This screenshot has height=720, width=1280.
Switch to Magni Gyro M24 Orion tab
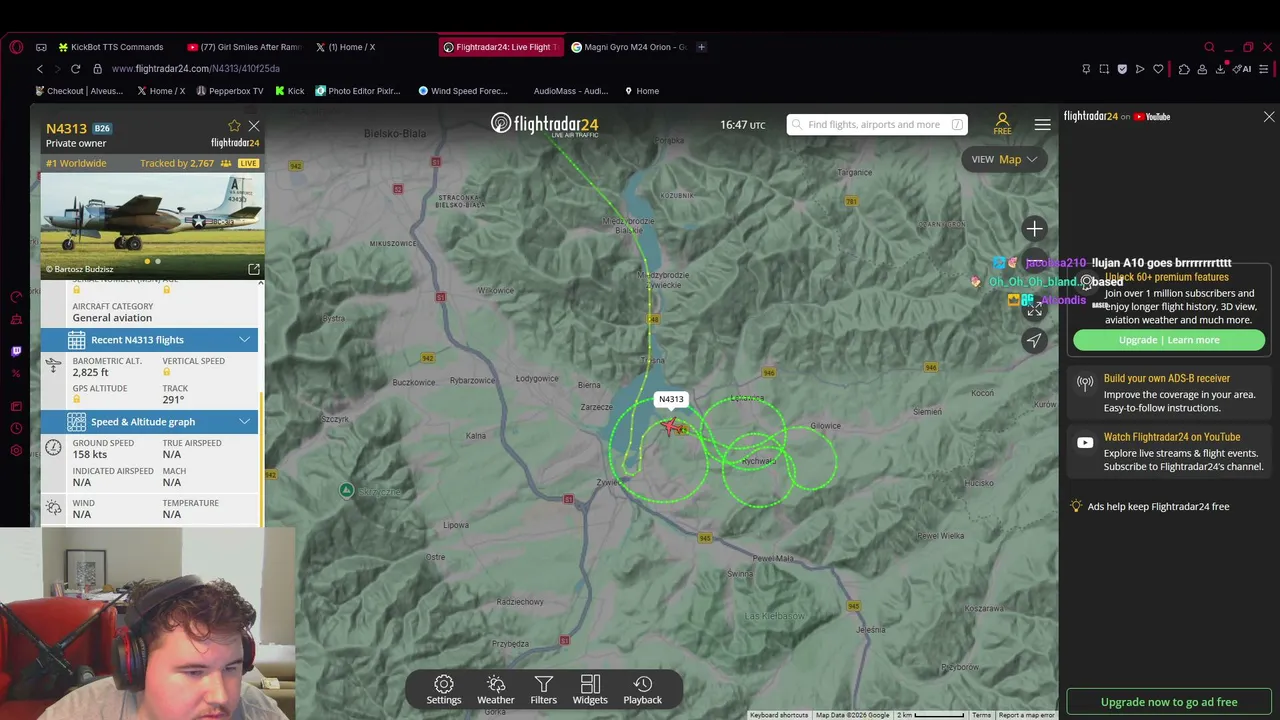point(628,47)
